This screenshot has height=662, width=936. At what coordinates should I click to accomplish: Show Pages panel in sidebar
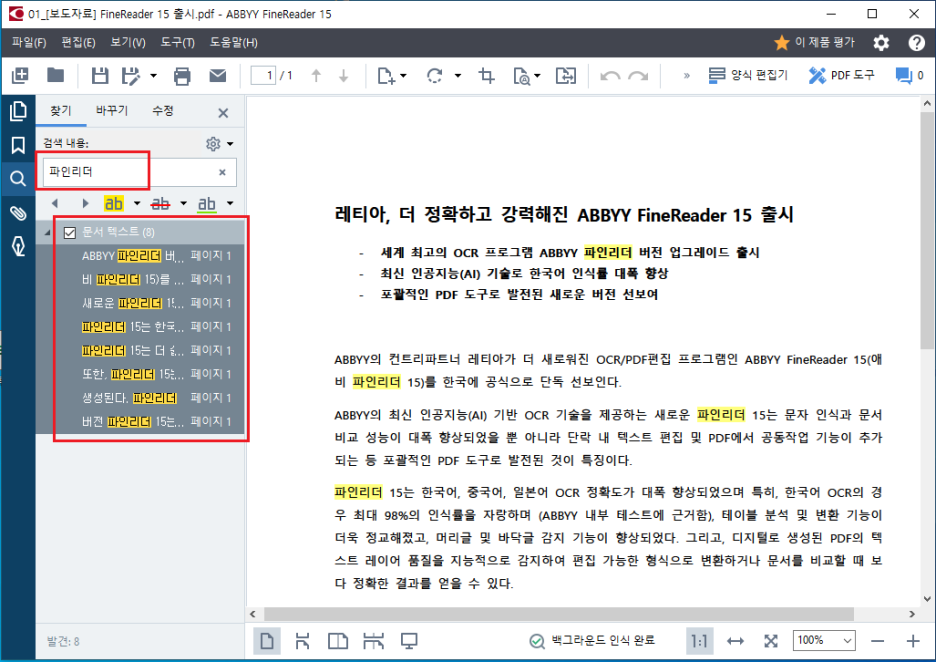[x=18, y=111]
